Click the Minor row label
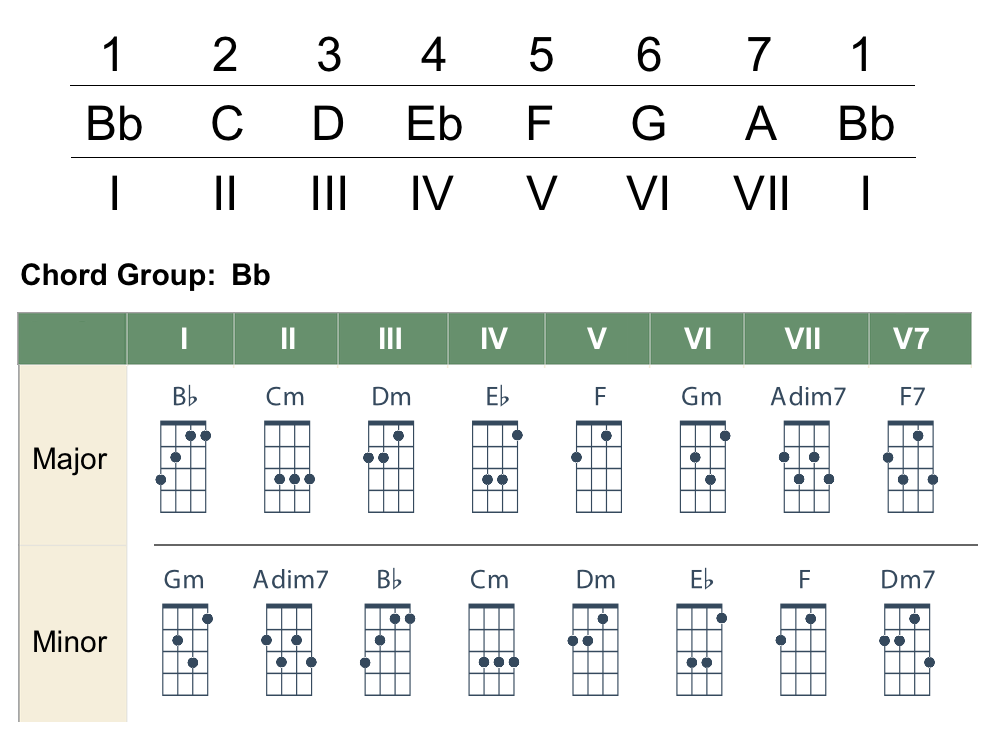This screenshot has width=987, height=740. point(70,641)
